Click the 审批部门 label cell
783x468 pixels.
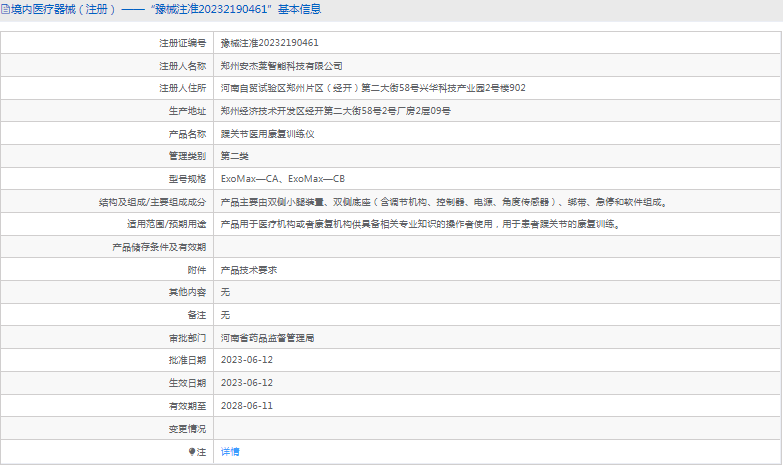coord(107,338)
